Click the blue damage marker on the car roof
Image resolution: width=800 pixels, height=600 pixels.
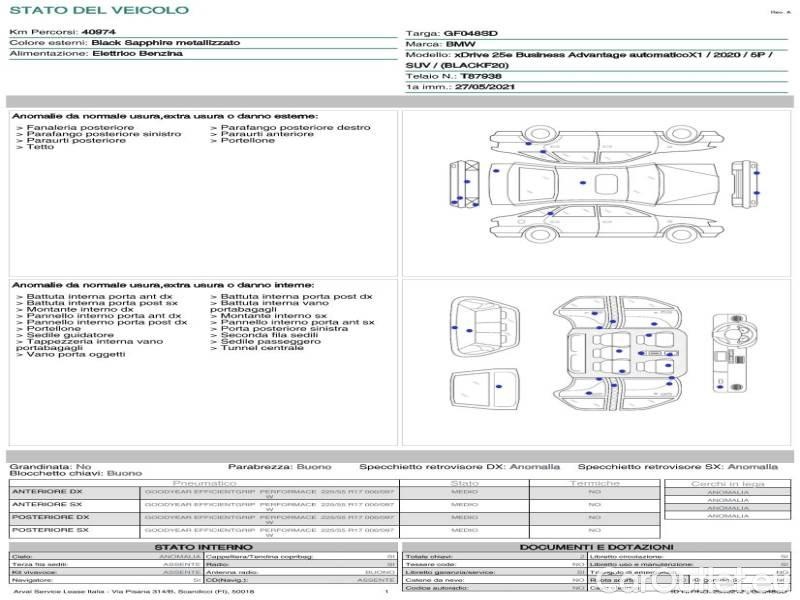click(583, 183)
